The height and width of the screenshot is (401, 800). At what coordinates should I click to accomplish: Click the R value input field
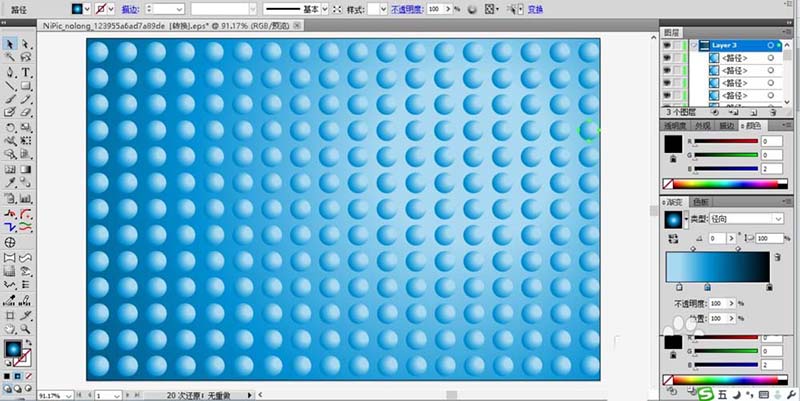click(771, 142)
